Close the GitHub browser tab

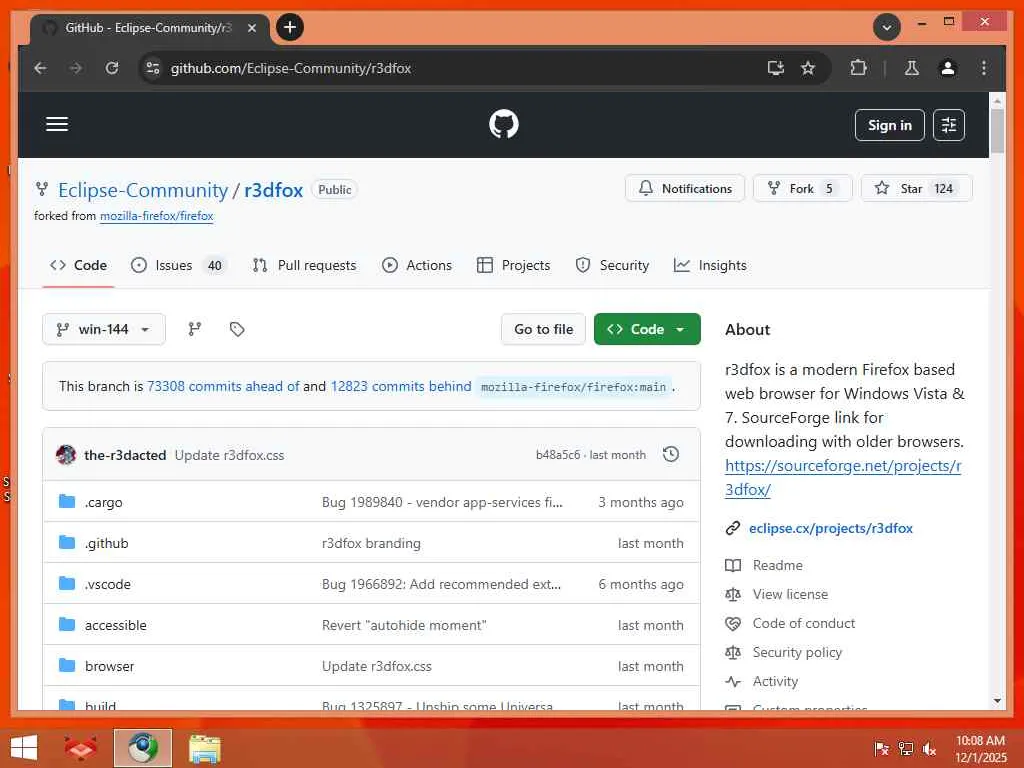click(x=251, y=28)
